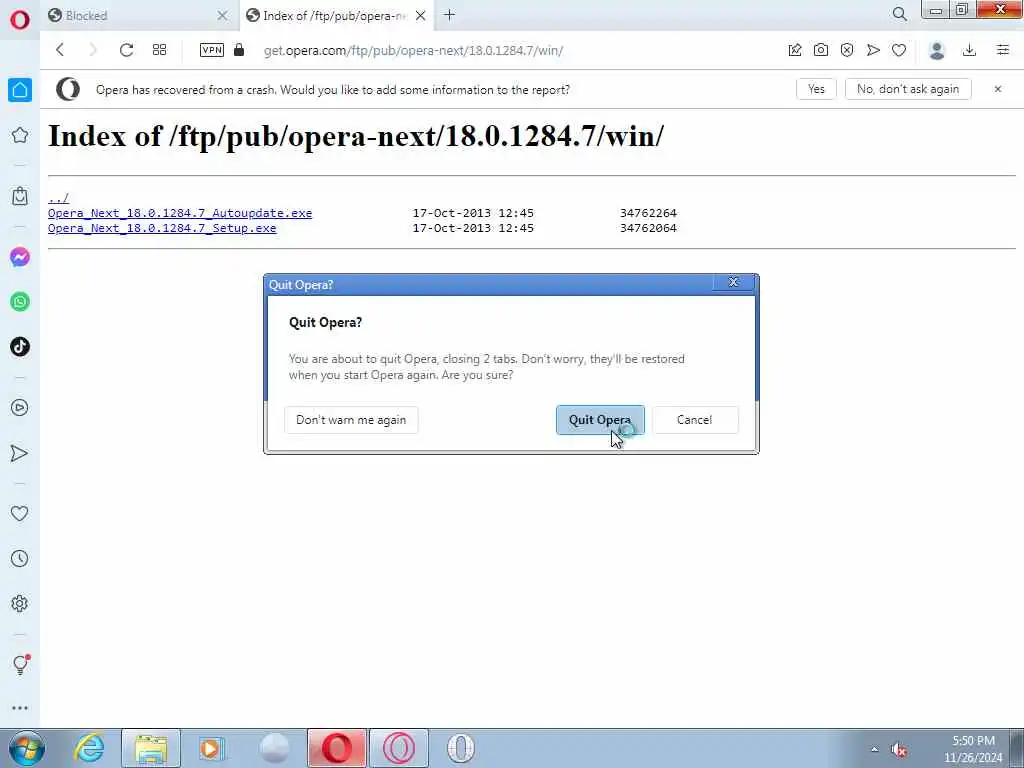
Task: Open Easy Setup sliders icon
Action: [1003, 50]
